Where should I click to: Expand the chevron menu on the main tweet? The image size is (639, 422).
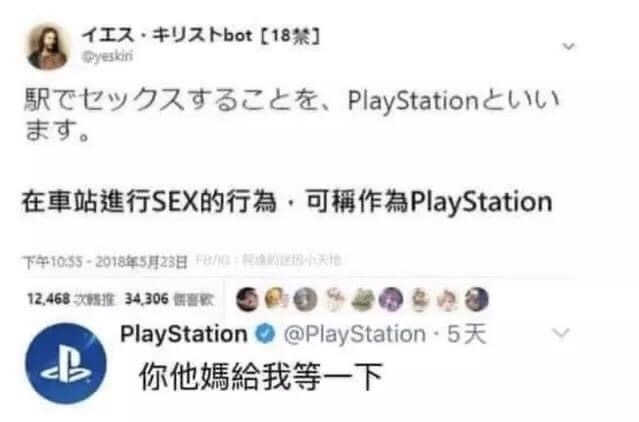[568, 46]
